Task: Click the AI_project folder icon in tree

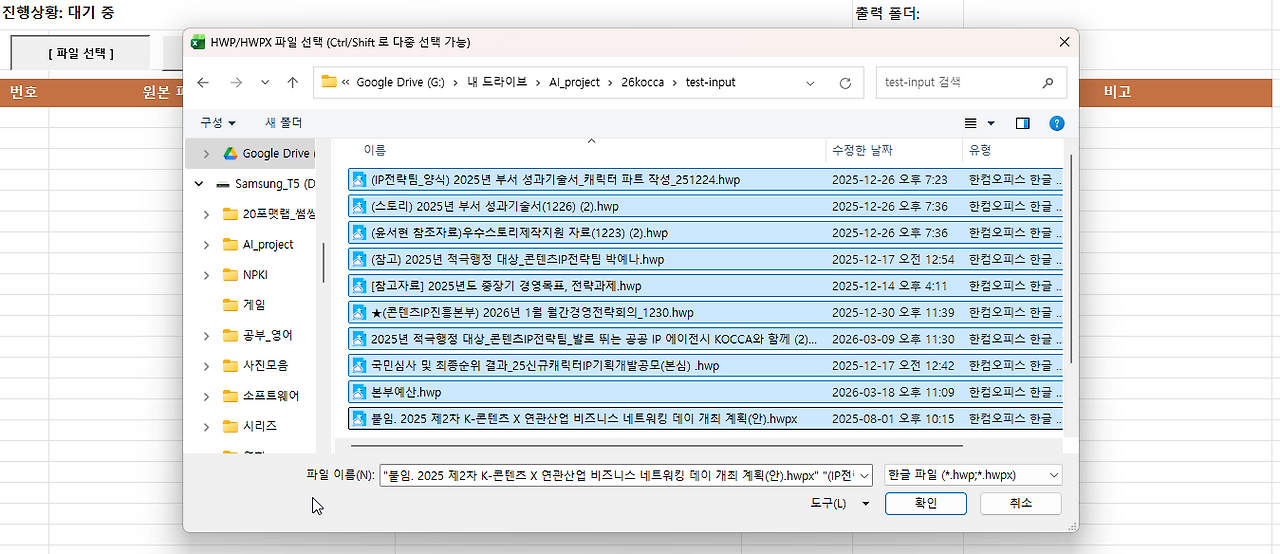Action: (x=230, y=244)
